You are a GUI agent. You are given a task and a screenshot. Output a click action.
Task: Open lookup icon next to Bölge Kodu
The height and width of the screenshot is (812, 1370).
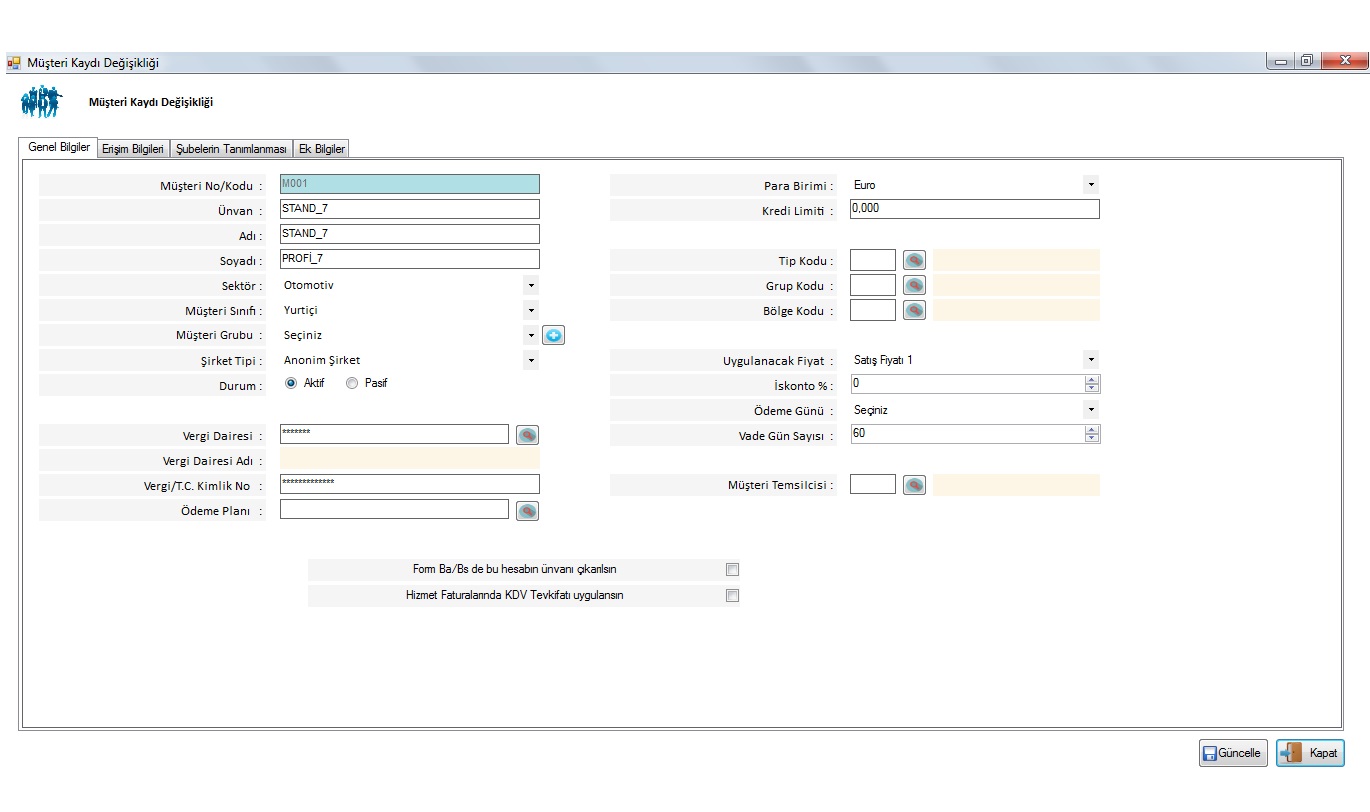914,310
